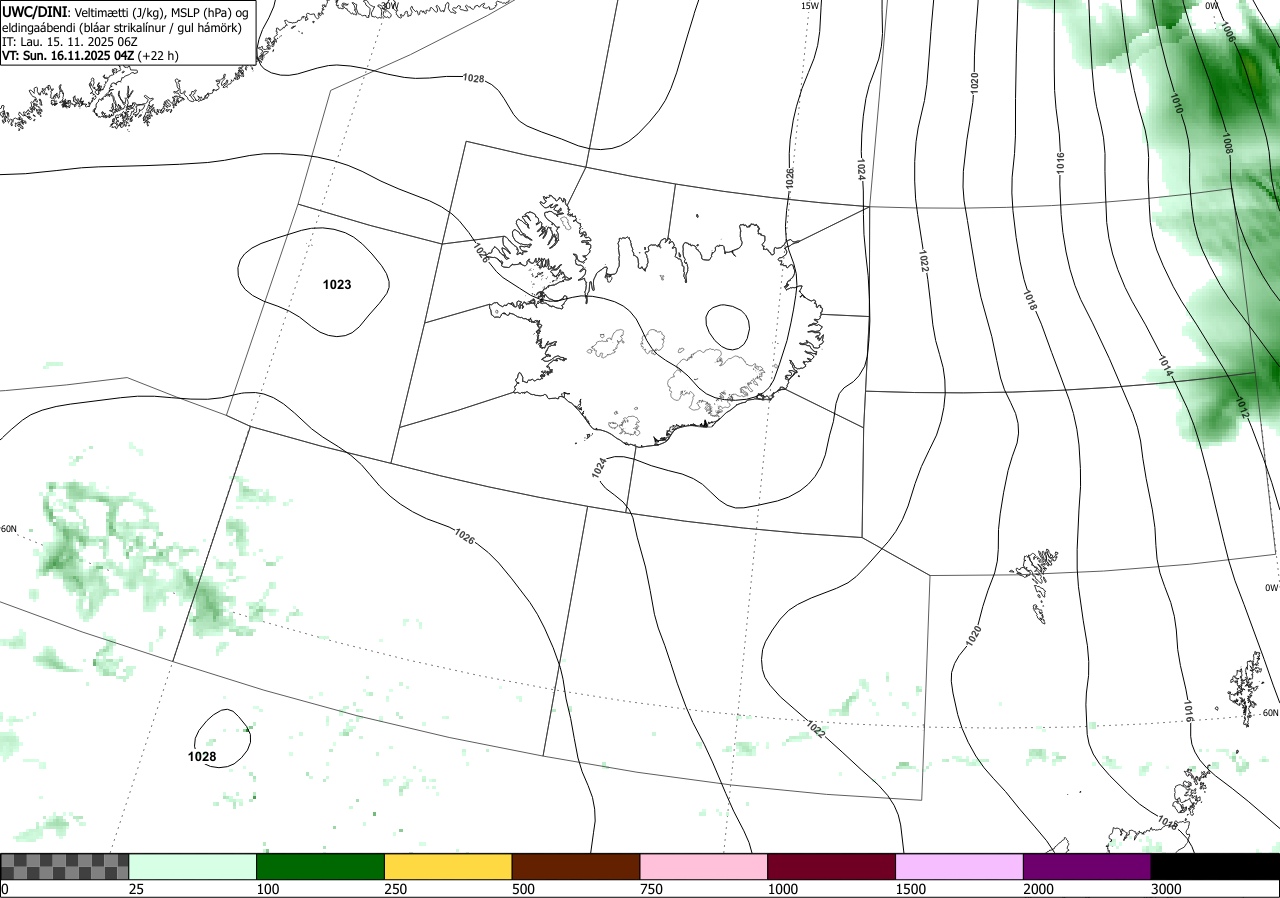Select the yellow 250–500 legend swatch
This screenshot has width=1280, height=898.
click(448, 866)
